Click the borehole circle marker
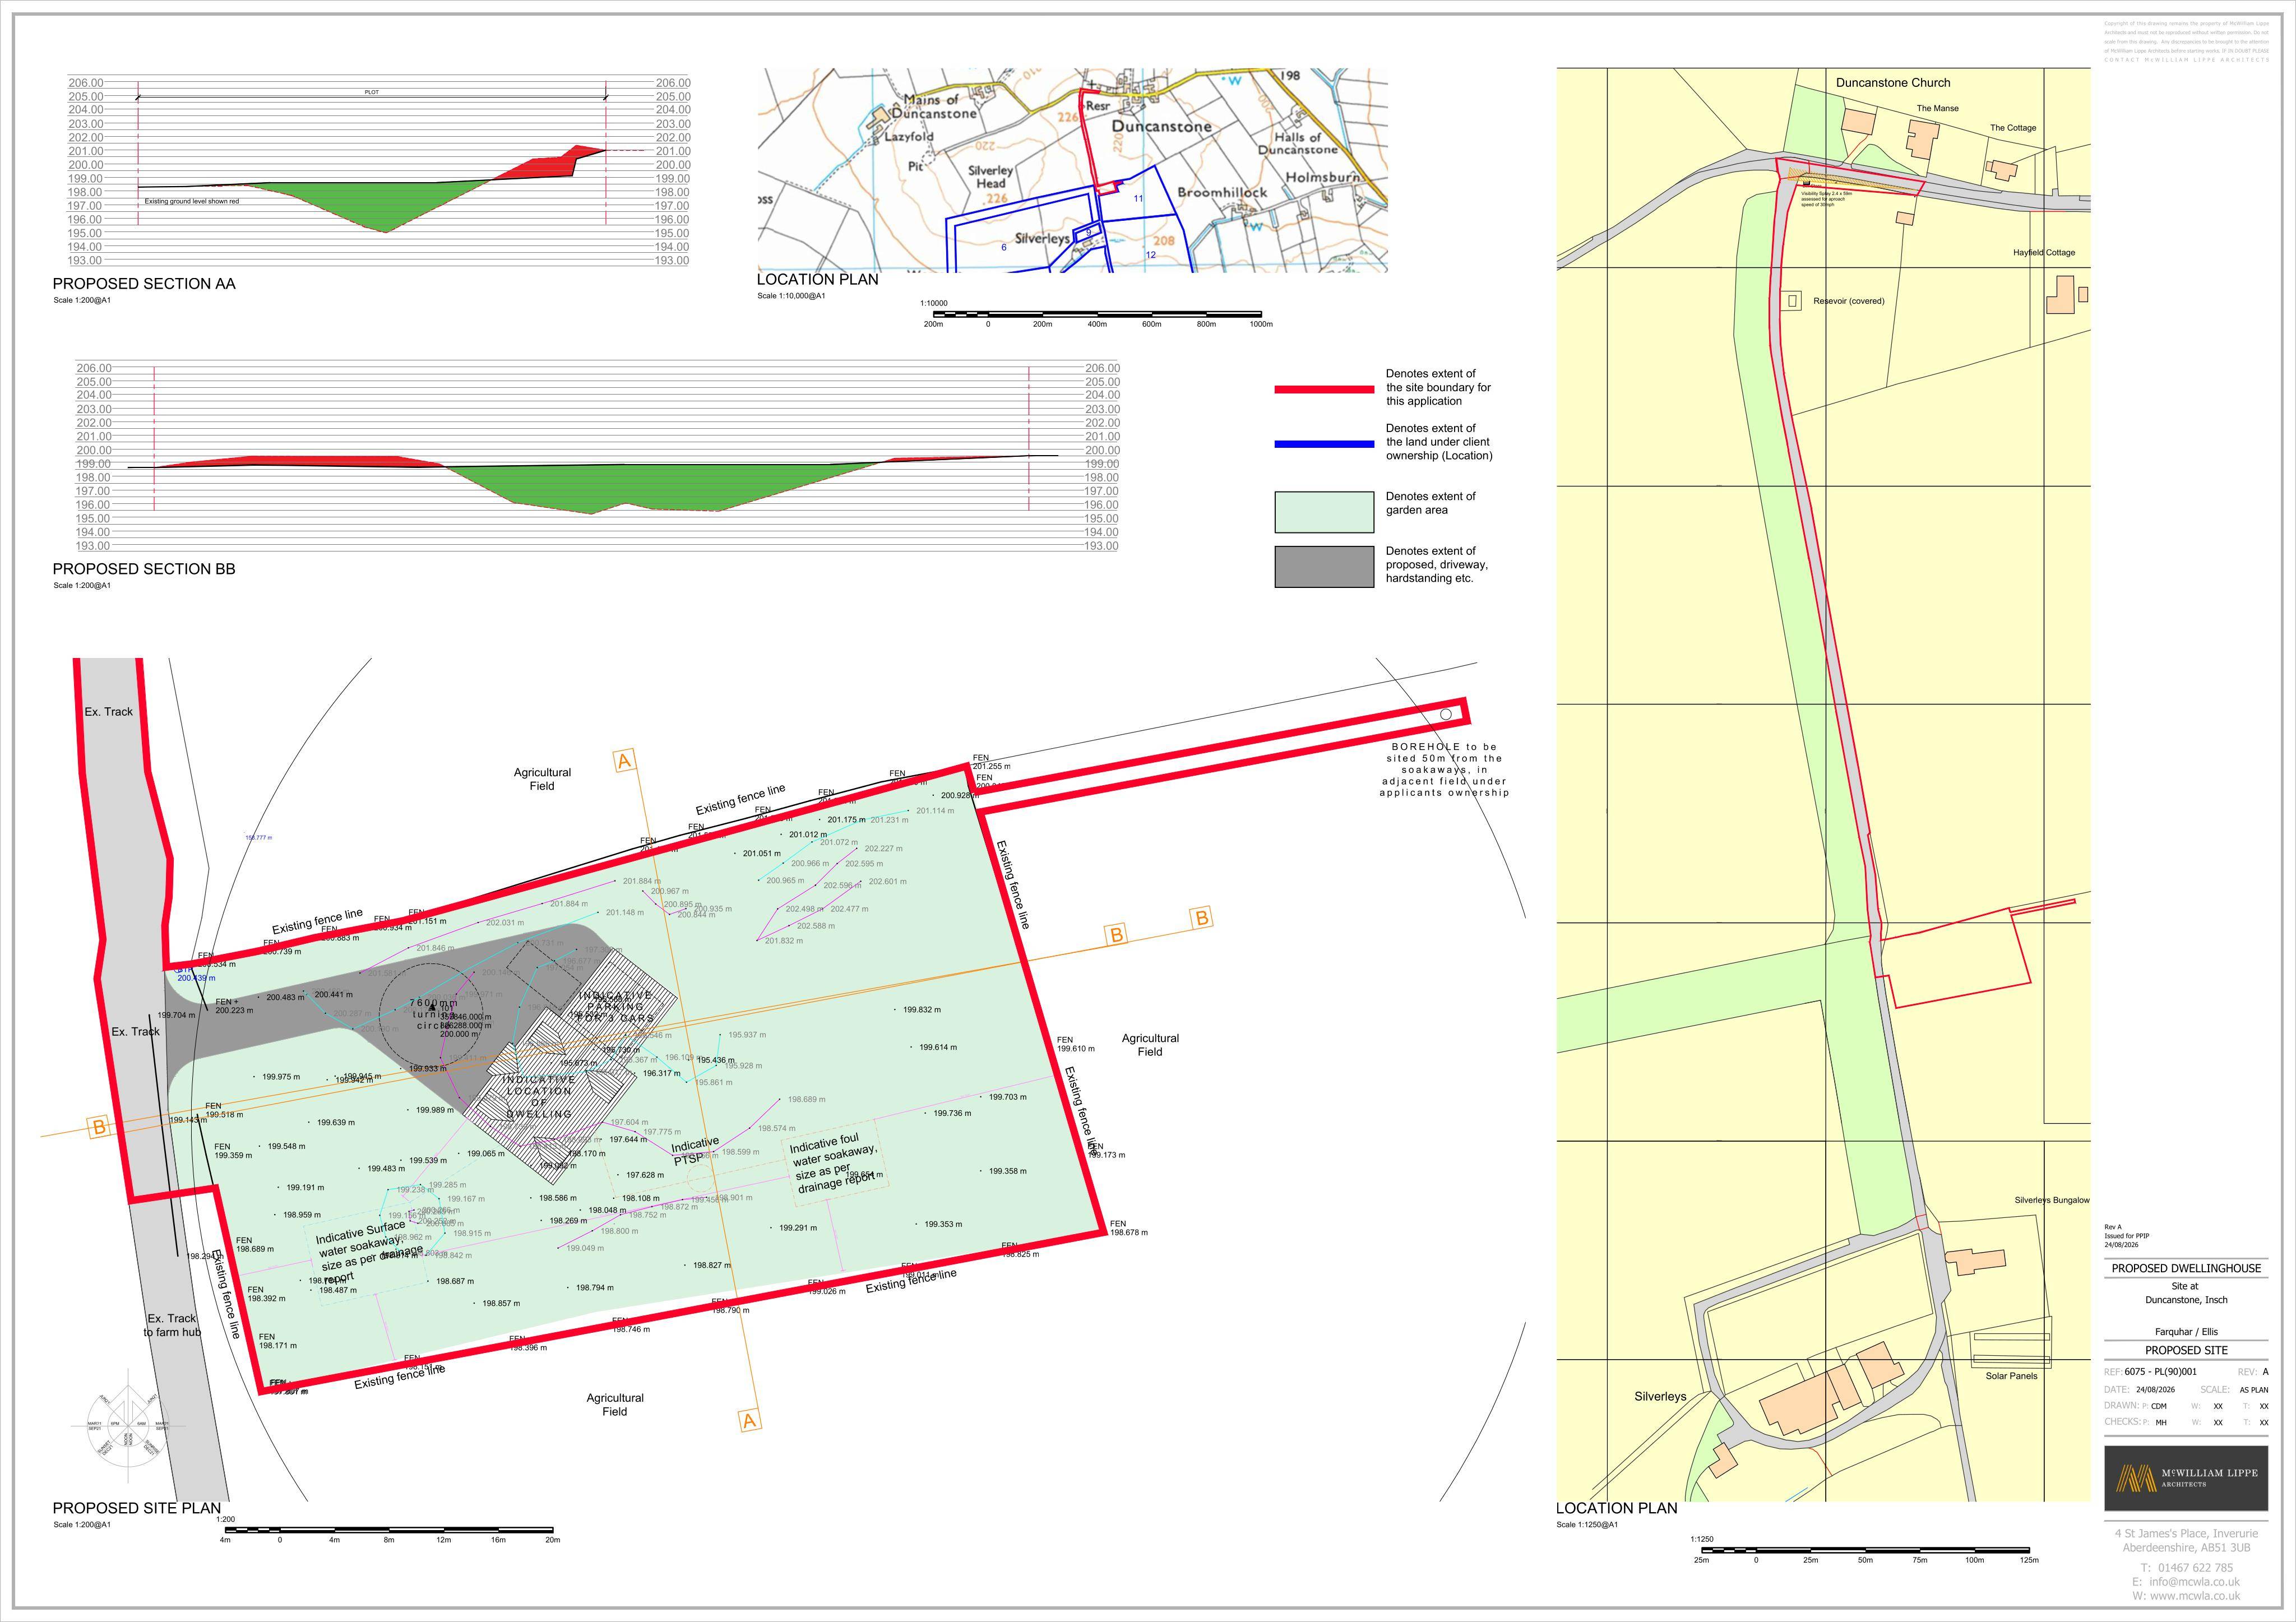The height and width of the screenshot is (1622, 2296). point(1445,714)
